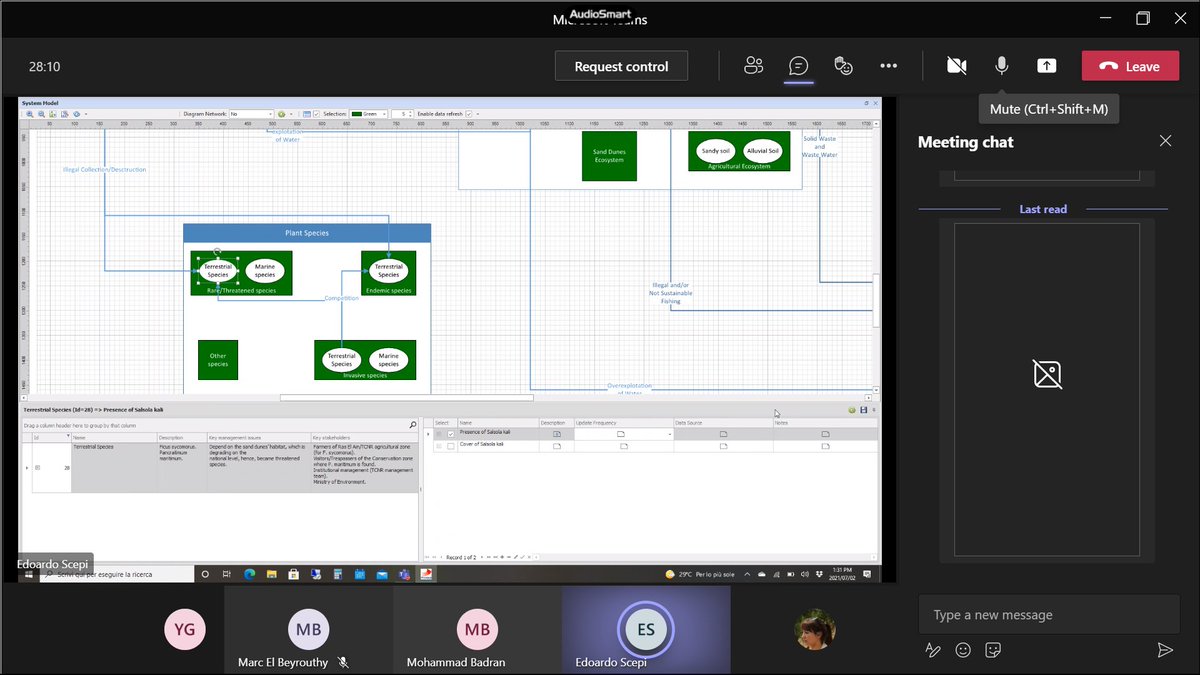Click taskbar search box in shared screen
The width and height of the screenshot is (1200, 675).
coord(115,574)
